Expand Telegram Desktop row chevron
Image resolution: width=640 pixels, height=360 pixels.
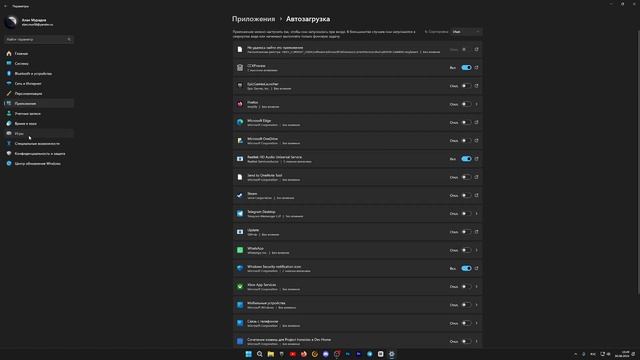pyautogui.click(x=476, y=213)
